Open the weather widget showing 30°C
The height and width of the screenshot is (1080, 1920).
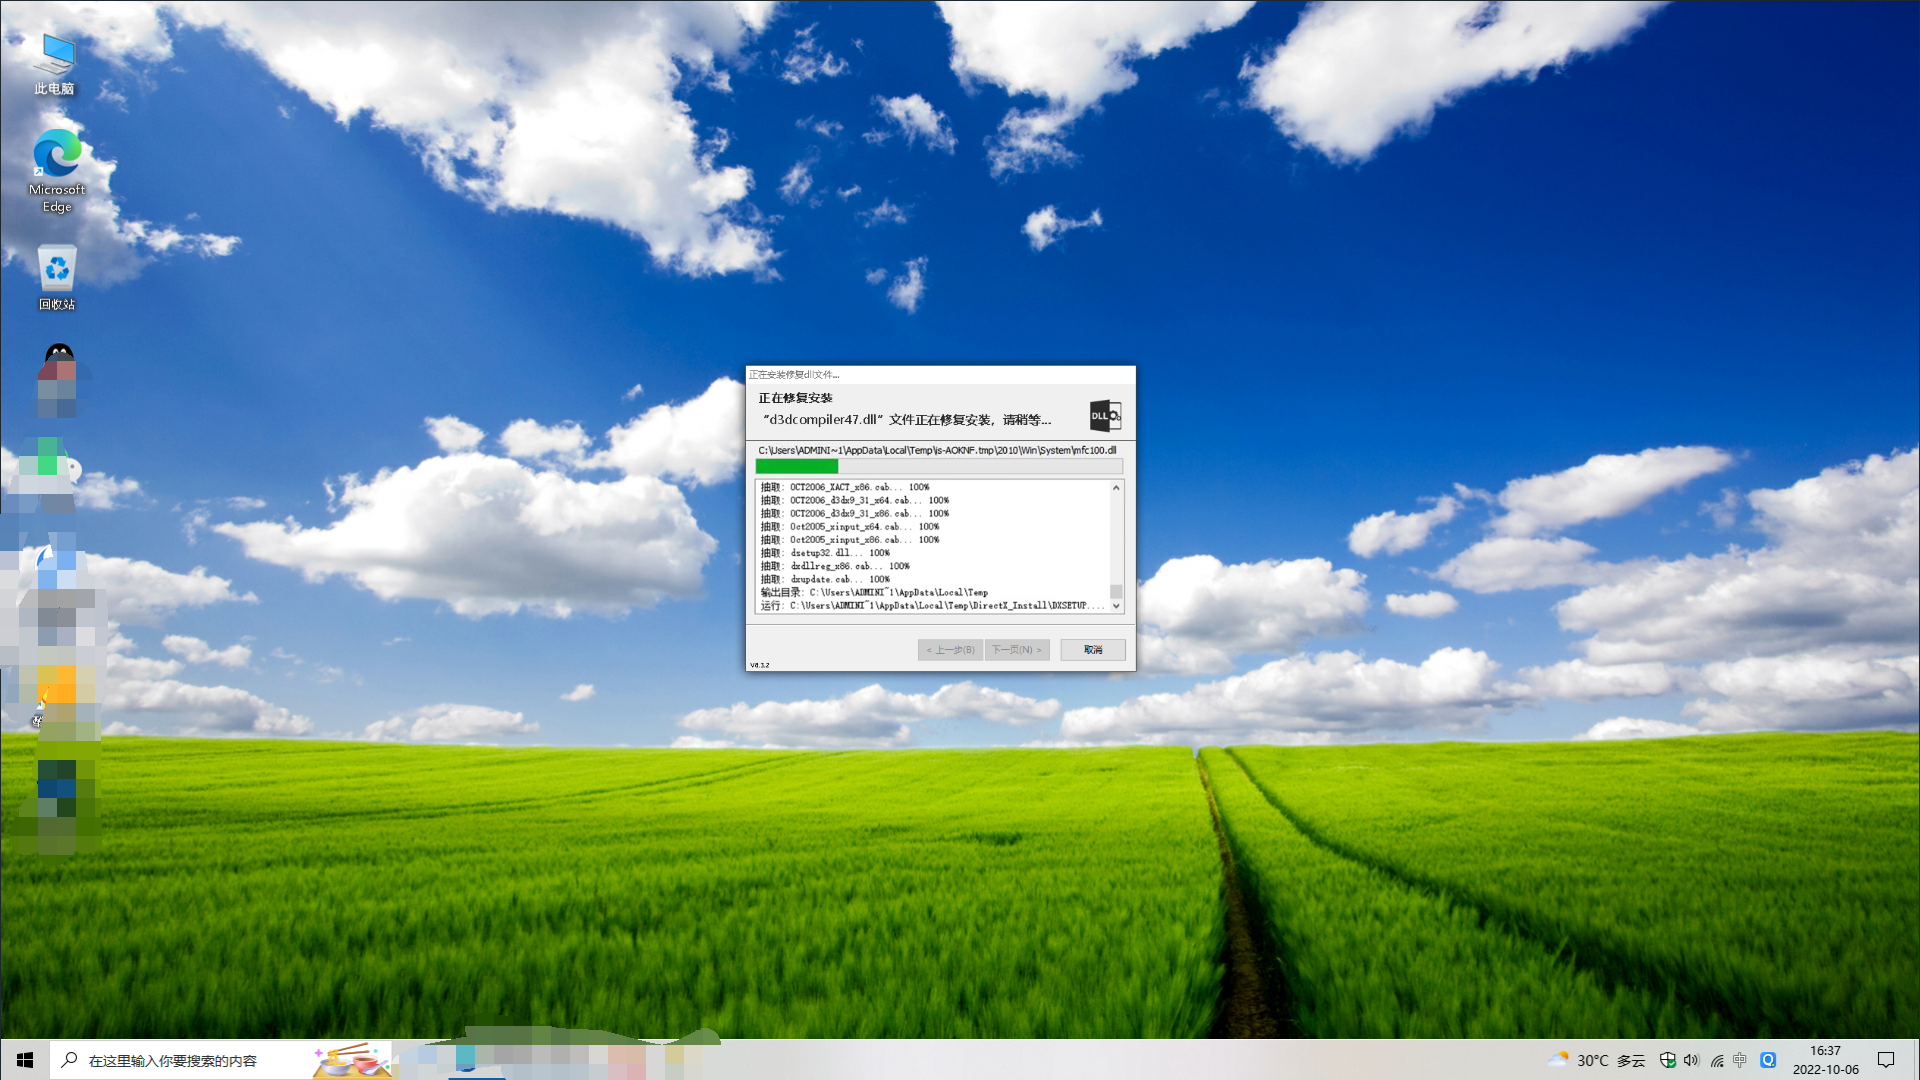coord(1598,1060)
